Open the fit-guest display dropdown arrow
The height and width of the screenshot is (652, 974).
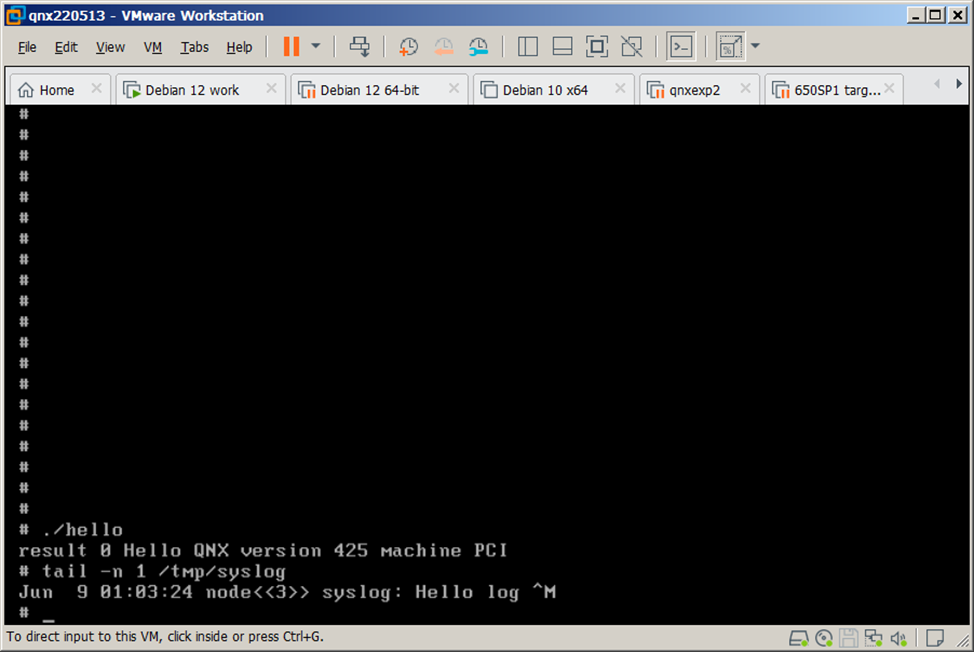point(755,47)
